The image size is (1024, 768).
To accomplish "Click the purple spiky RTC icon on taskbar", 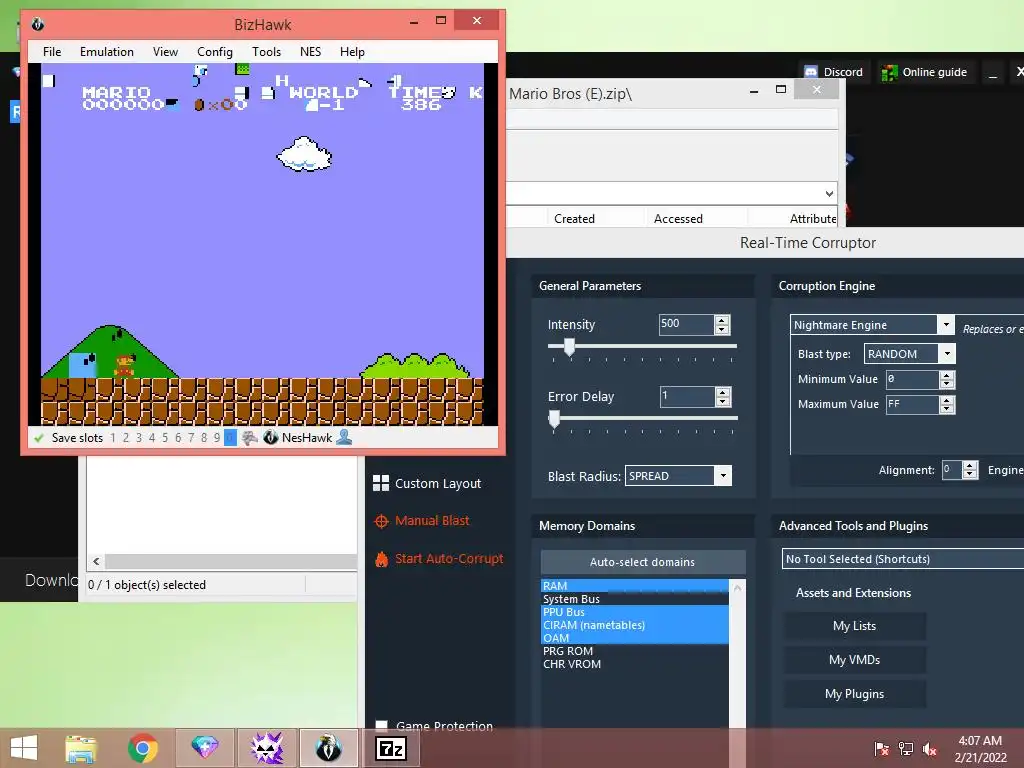I will (x=266, y=748).
